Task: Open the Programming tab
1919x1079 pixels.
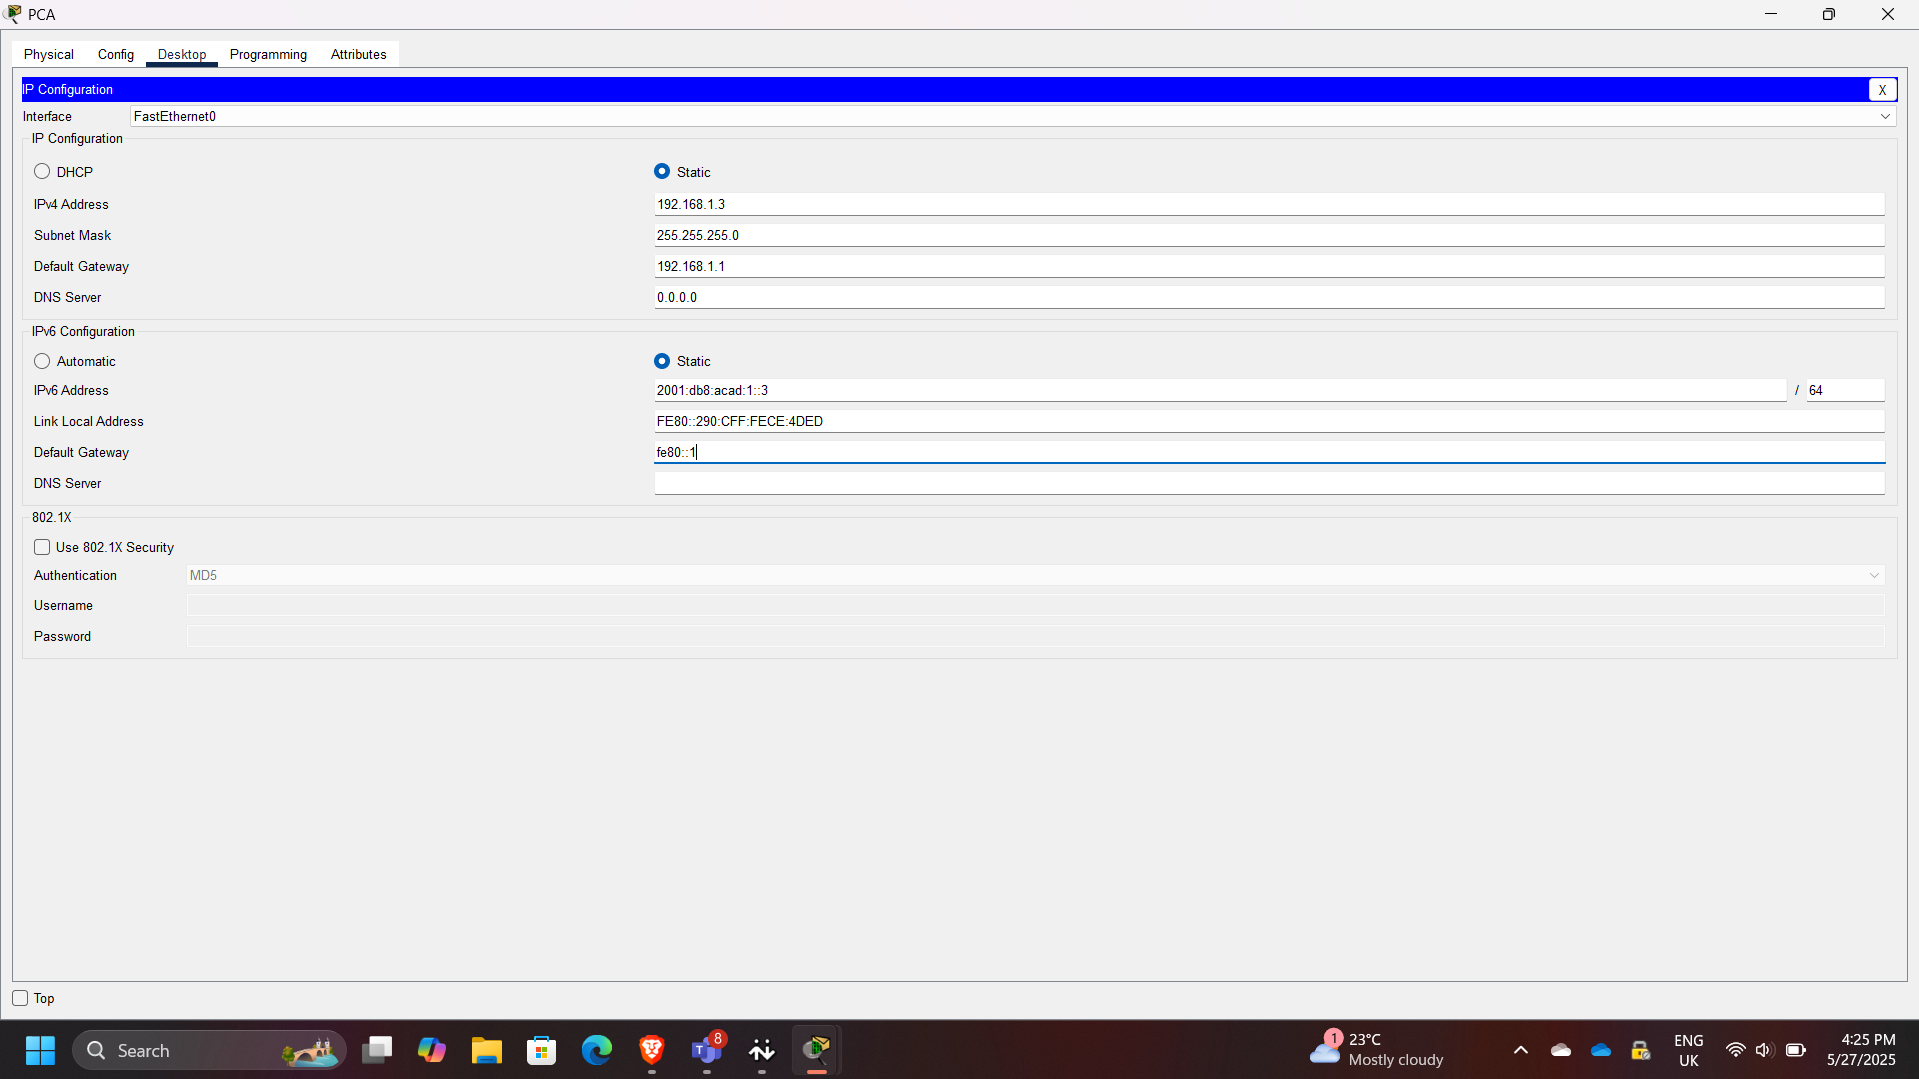Action: (x=268, y=55)
